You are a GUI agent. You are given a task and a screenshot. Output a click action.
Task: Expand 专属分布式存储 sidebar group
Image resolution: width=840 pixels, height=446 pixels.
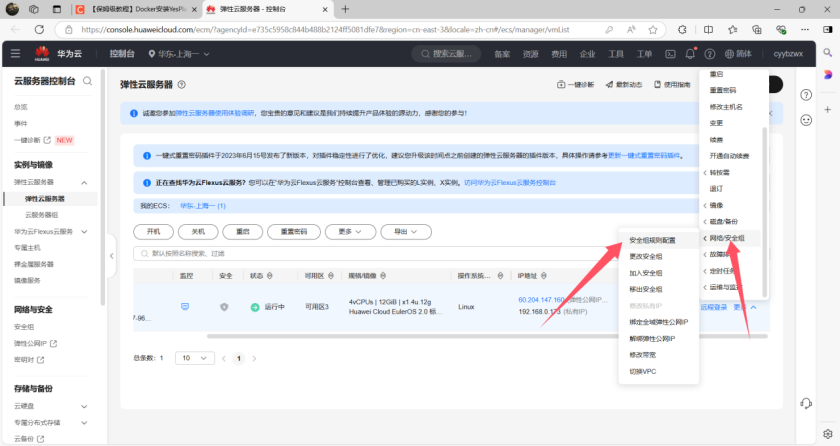click(84, 423)
